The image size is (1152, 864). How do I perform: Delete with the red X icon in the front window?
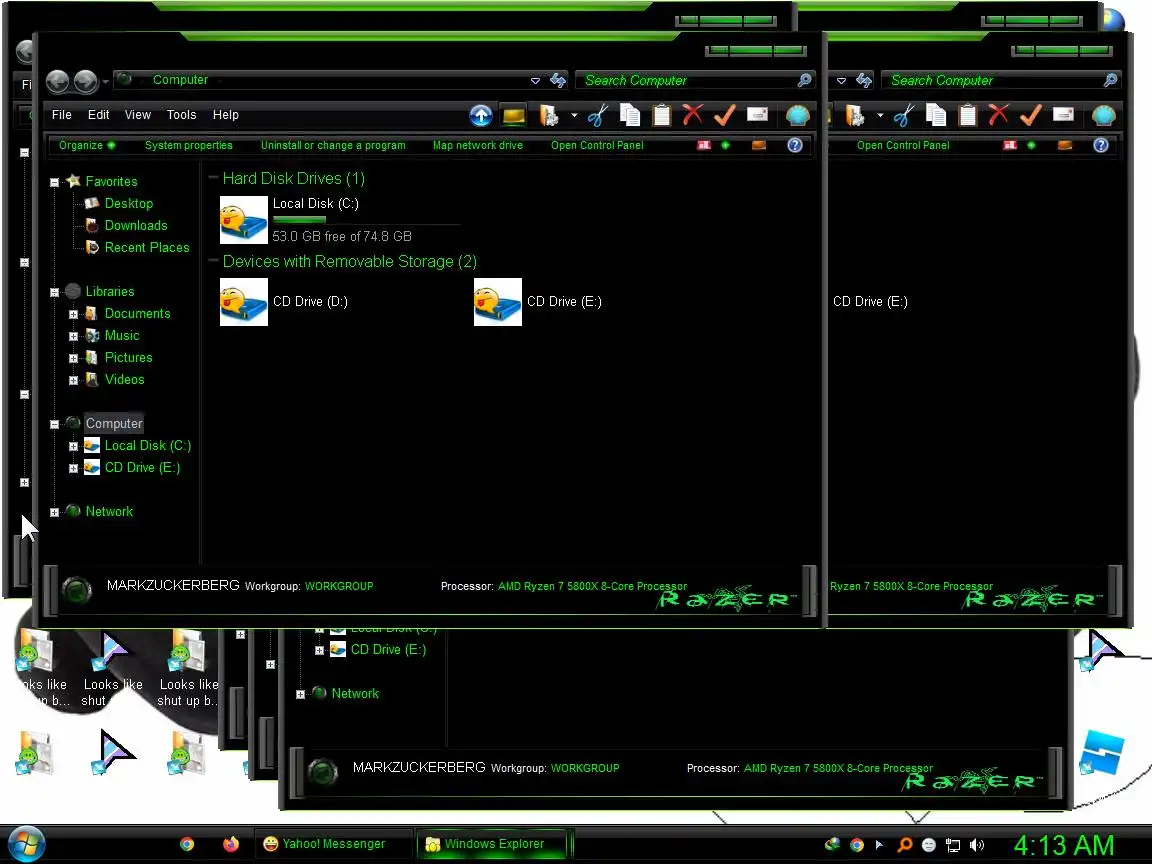pyautogui.click(x=692, y=115)
